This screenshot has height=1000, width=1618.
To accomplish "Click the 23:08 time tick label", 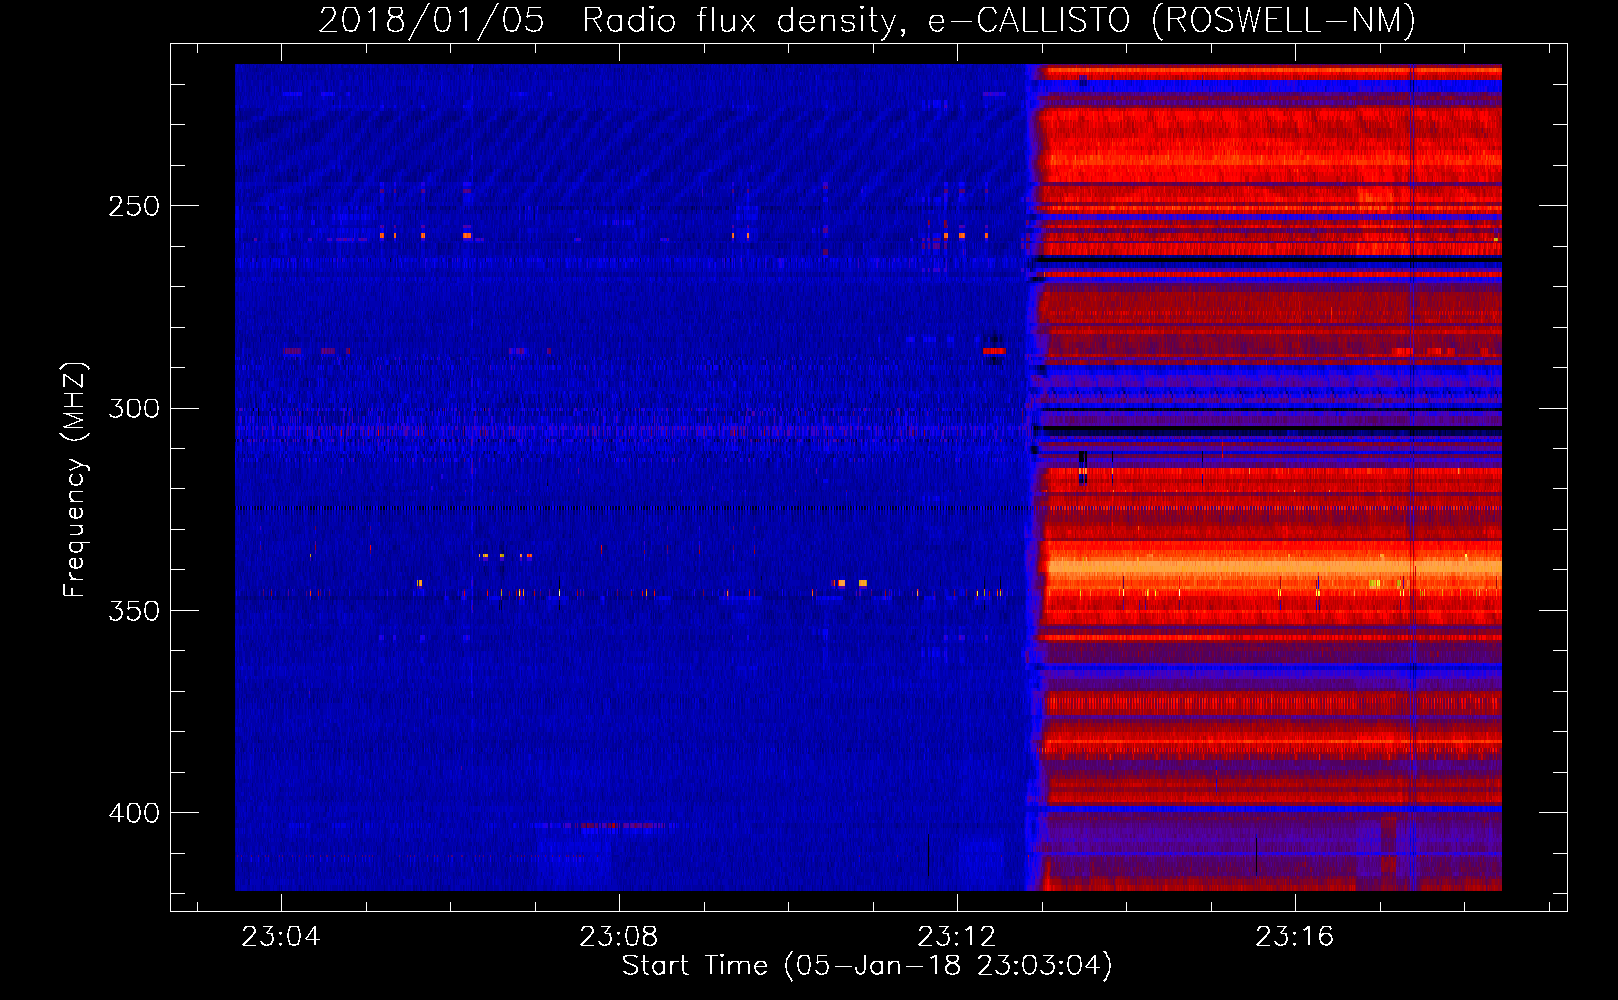I will coord(619,936).
